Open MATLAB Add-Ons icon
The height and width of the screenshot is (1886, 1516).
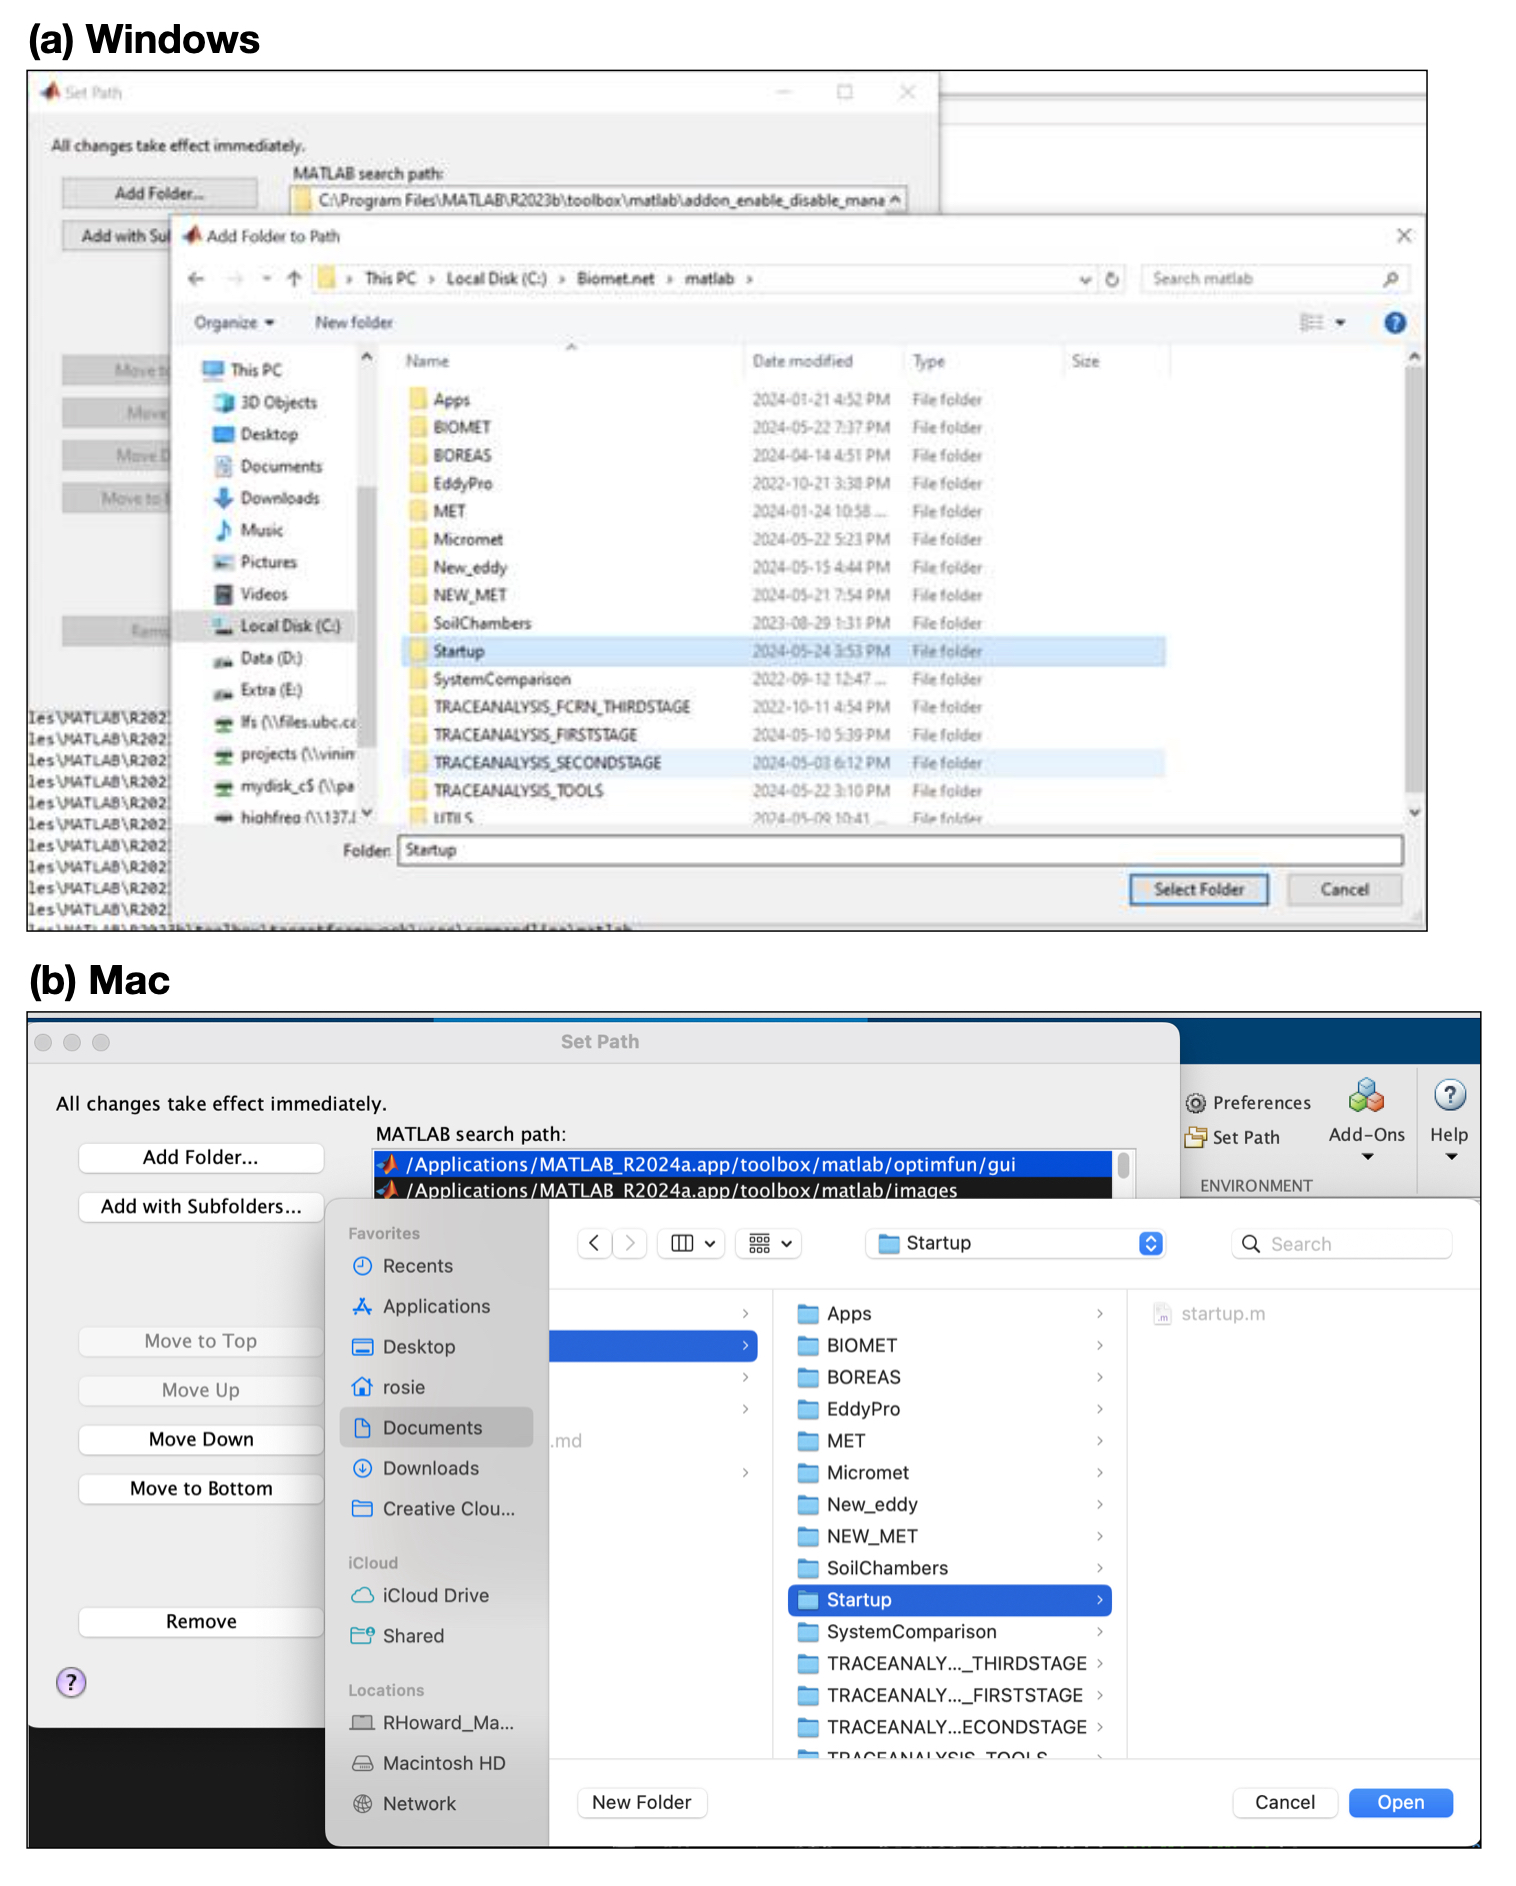point(1366,1097)
